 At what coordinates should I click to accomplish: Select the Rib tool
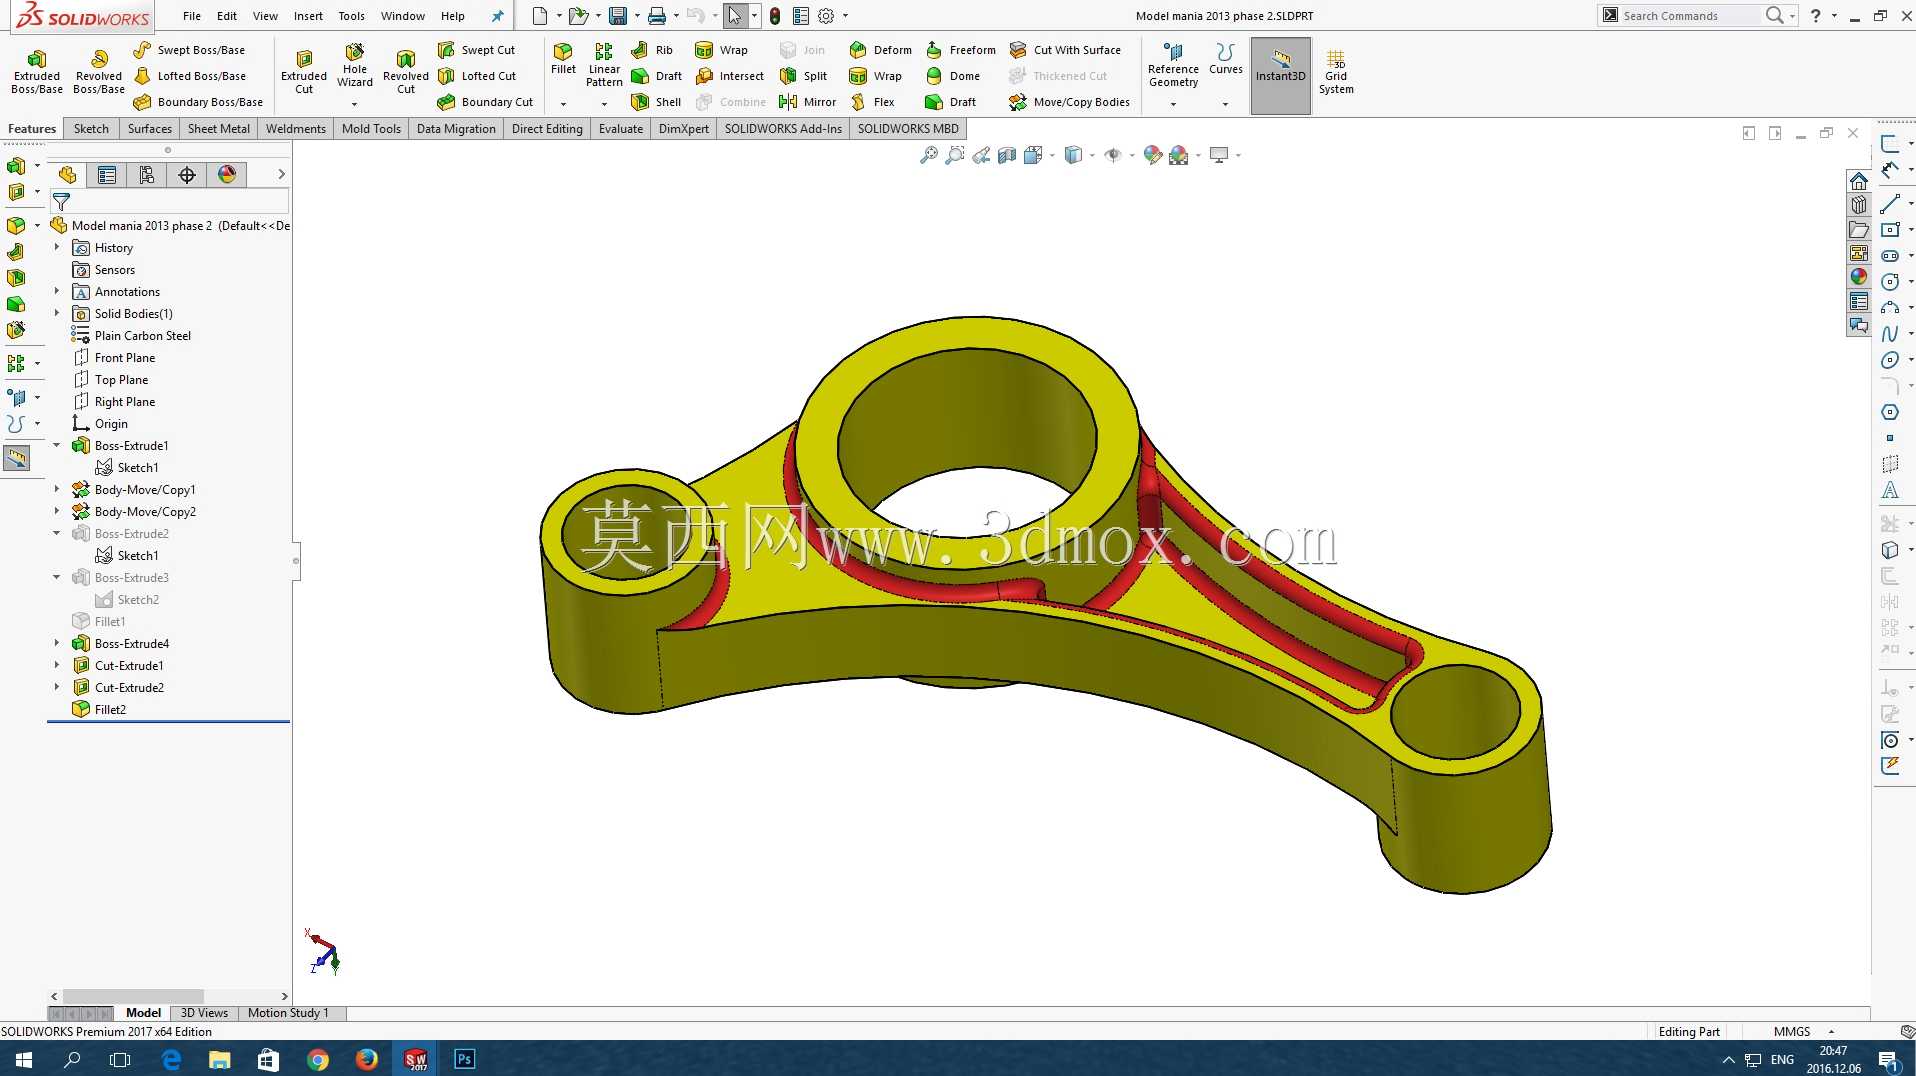tap(652, 50)
